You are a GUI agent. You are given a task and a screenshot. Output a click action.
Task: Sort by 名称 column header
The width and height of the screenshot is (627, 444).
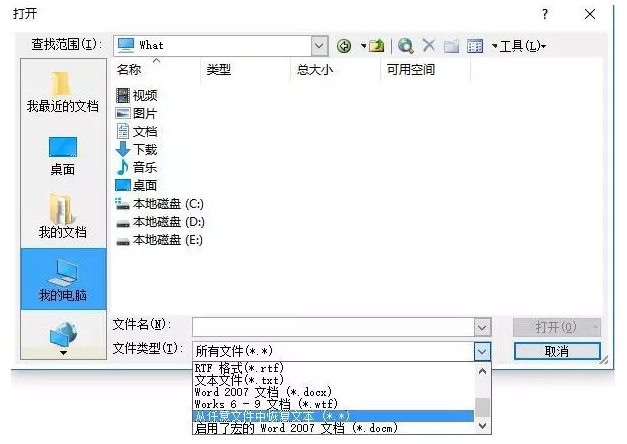(129, 70)
